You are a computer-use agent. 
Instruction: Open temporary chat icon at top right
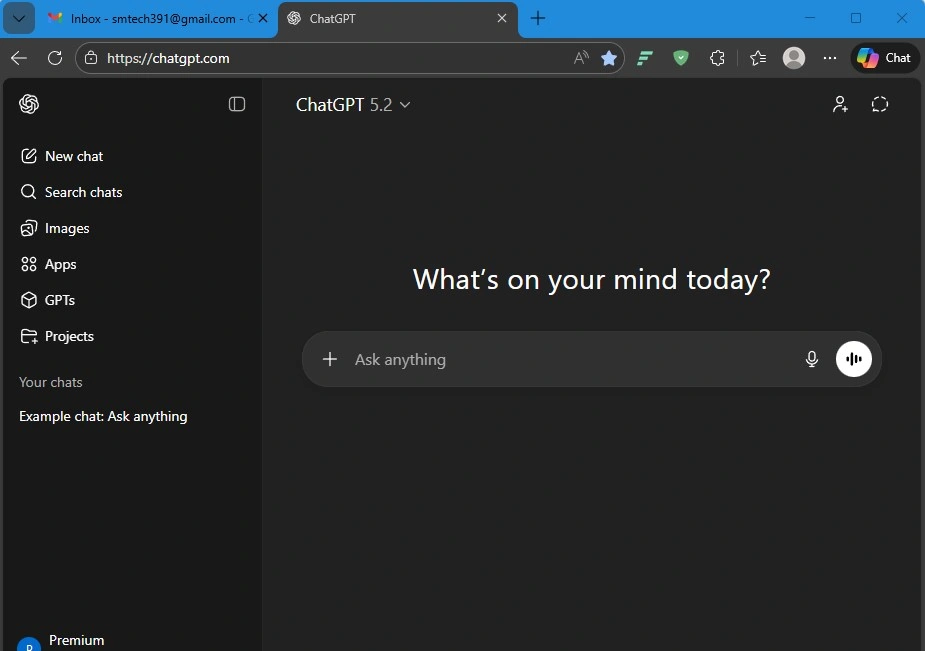[880, 104]
